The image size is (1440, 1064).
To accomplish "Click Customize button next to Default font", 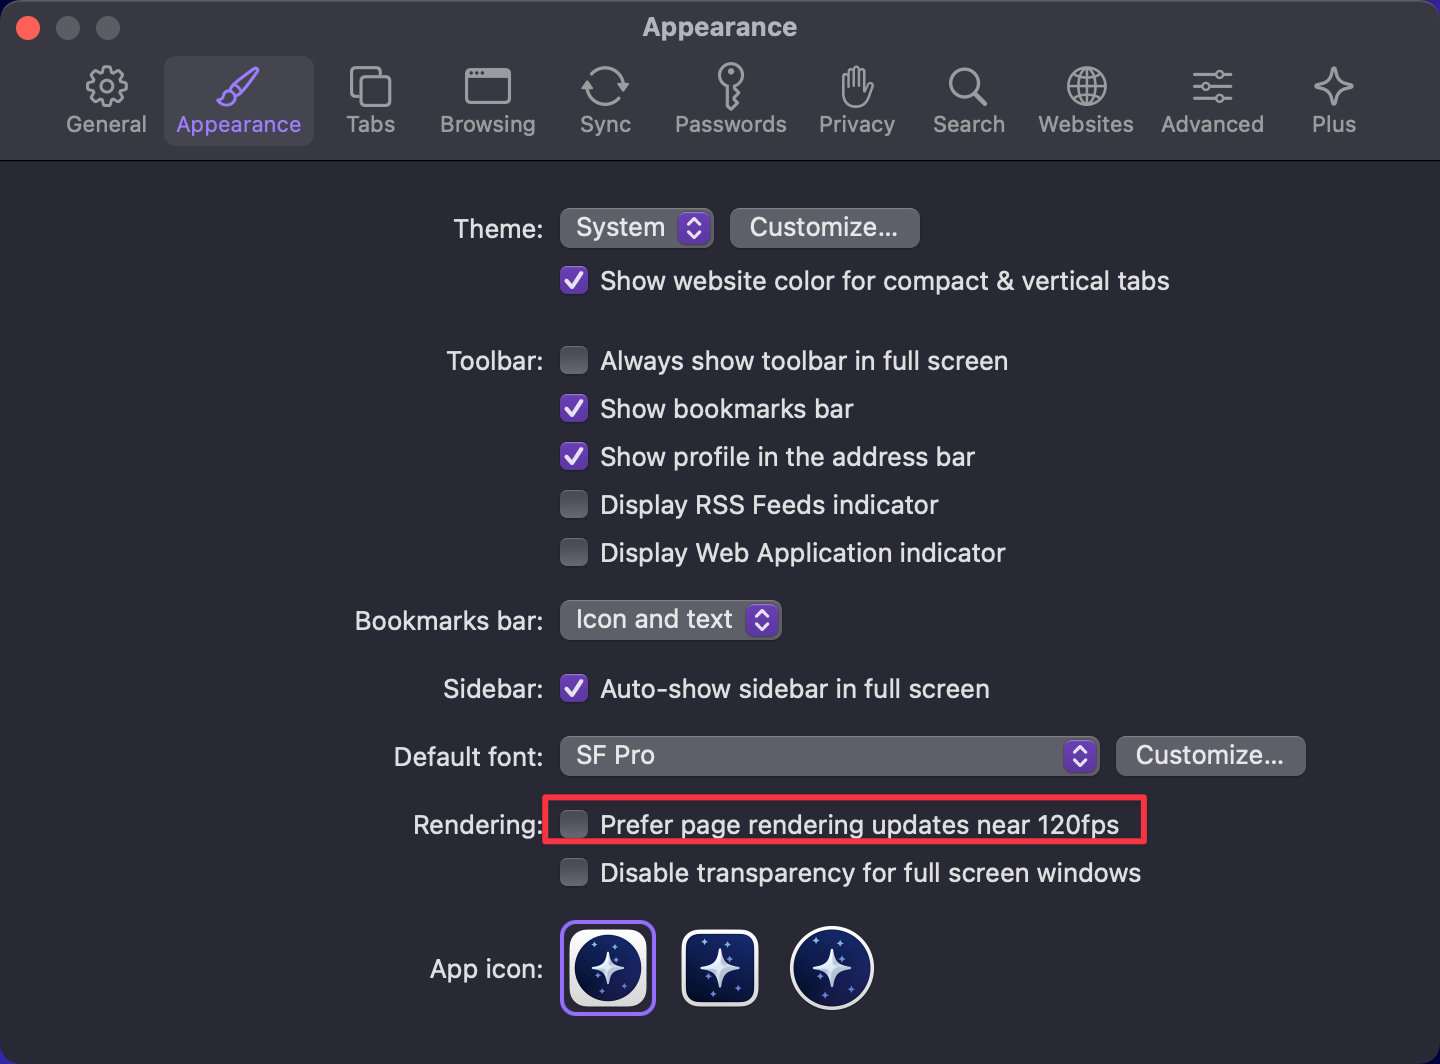I will pyautogui.click(x=1210, y=756).
